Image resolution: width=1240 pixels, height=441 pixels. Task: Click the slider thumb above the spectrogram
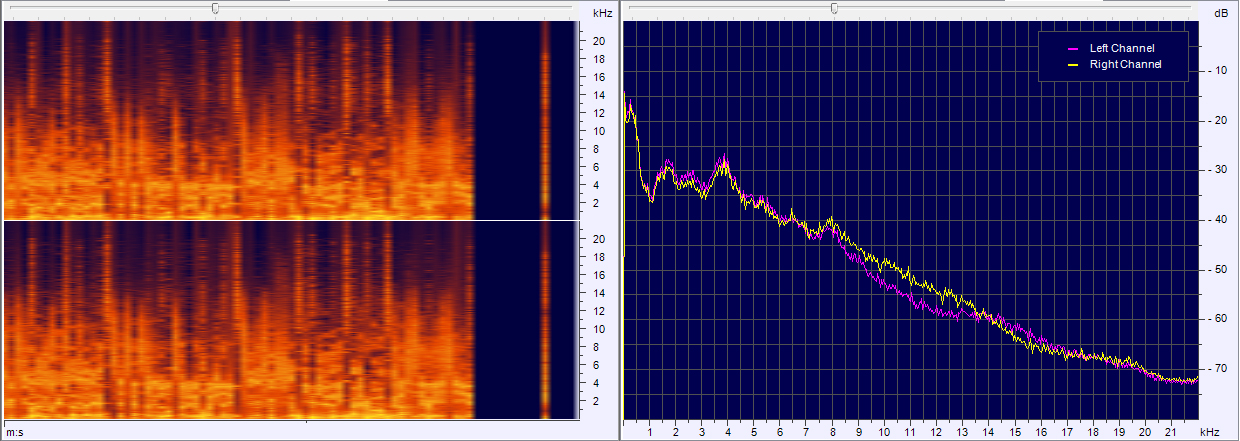click(x=215, y=8)
